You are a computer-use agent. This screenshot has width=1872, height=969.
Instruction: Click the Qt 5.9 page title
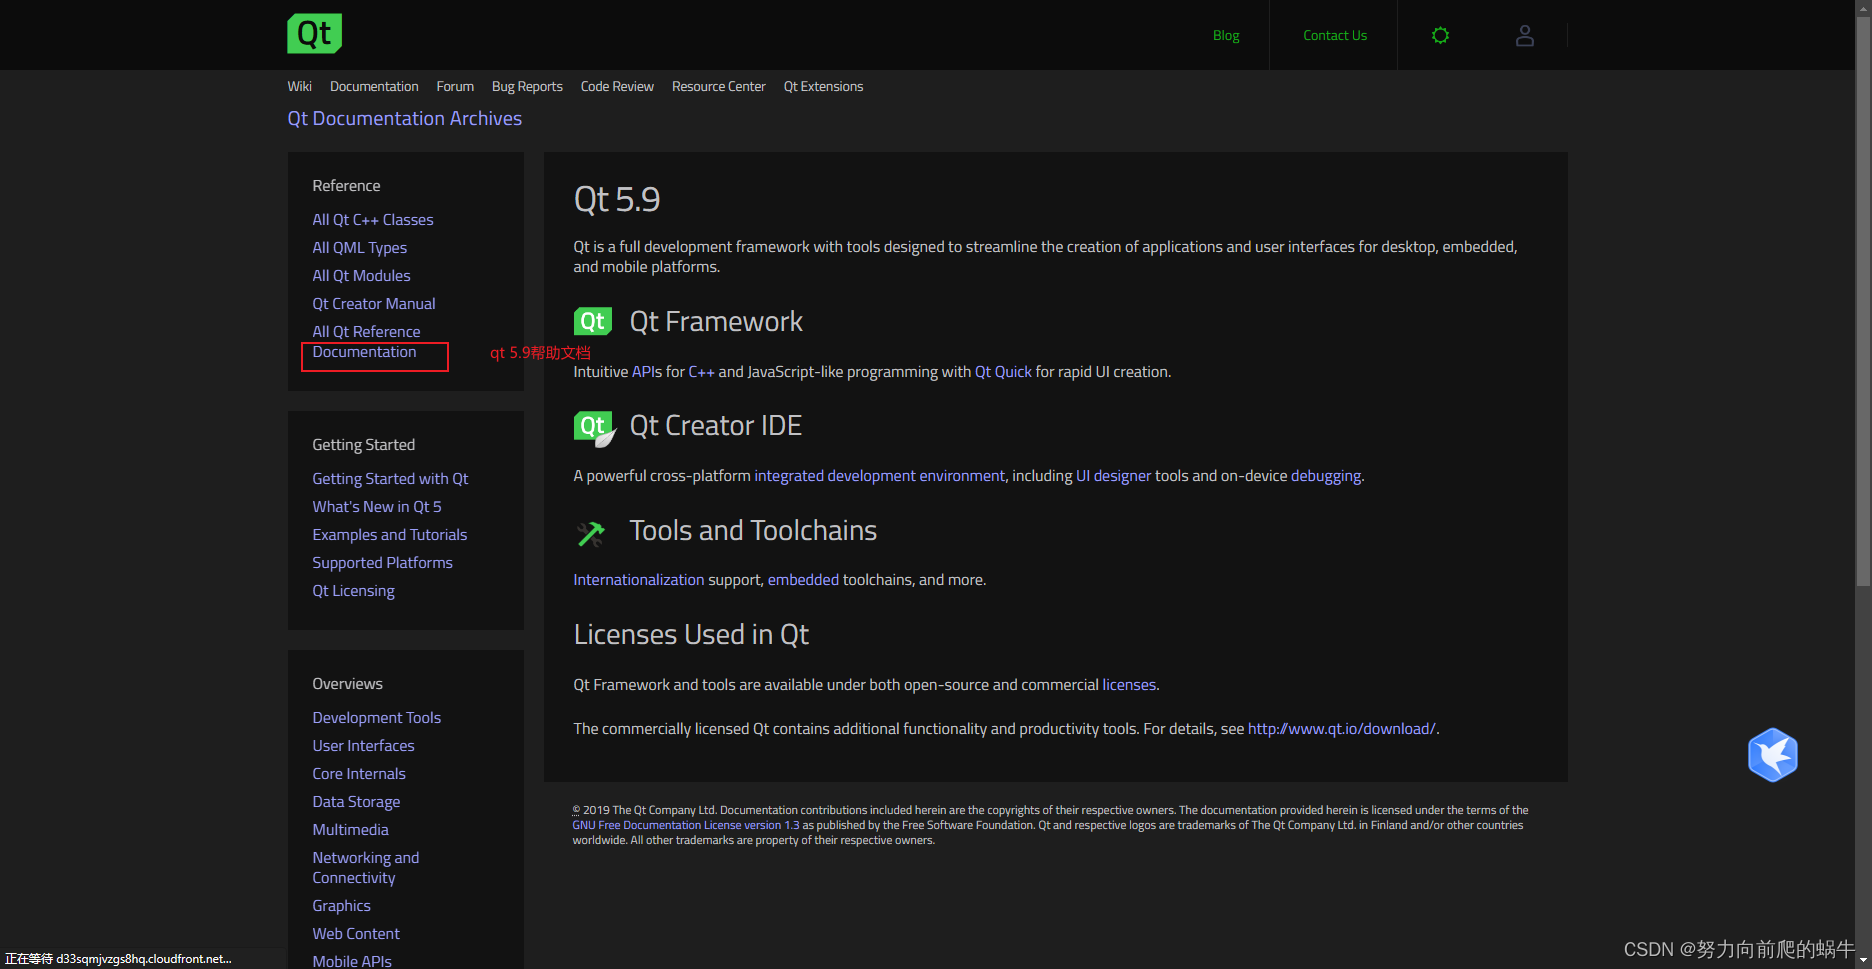point(617,199)
